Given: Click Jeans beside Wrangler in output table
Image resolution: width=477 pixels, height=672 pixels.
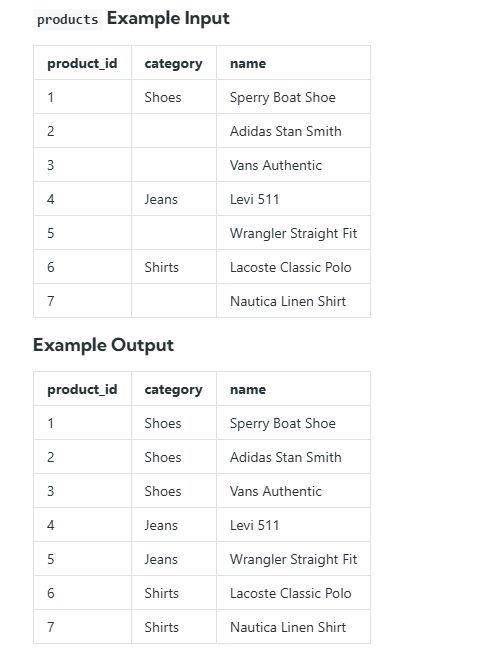Looking at the screenshot, I should point(161,559).
